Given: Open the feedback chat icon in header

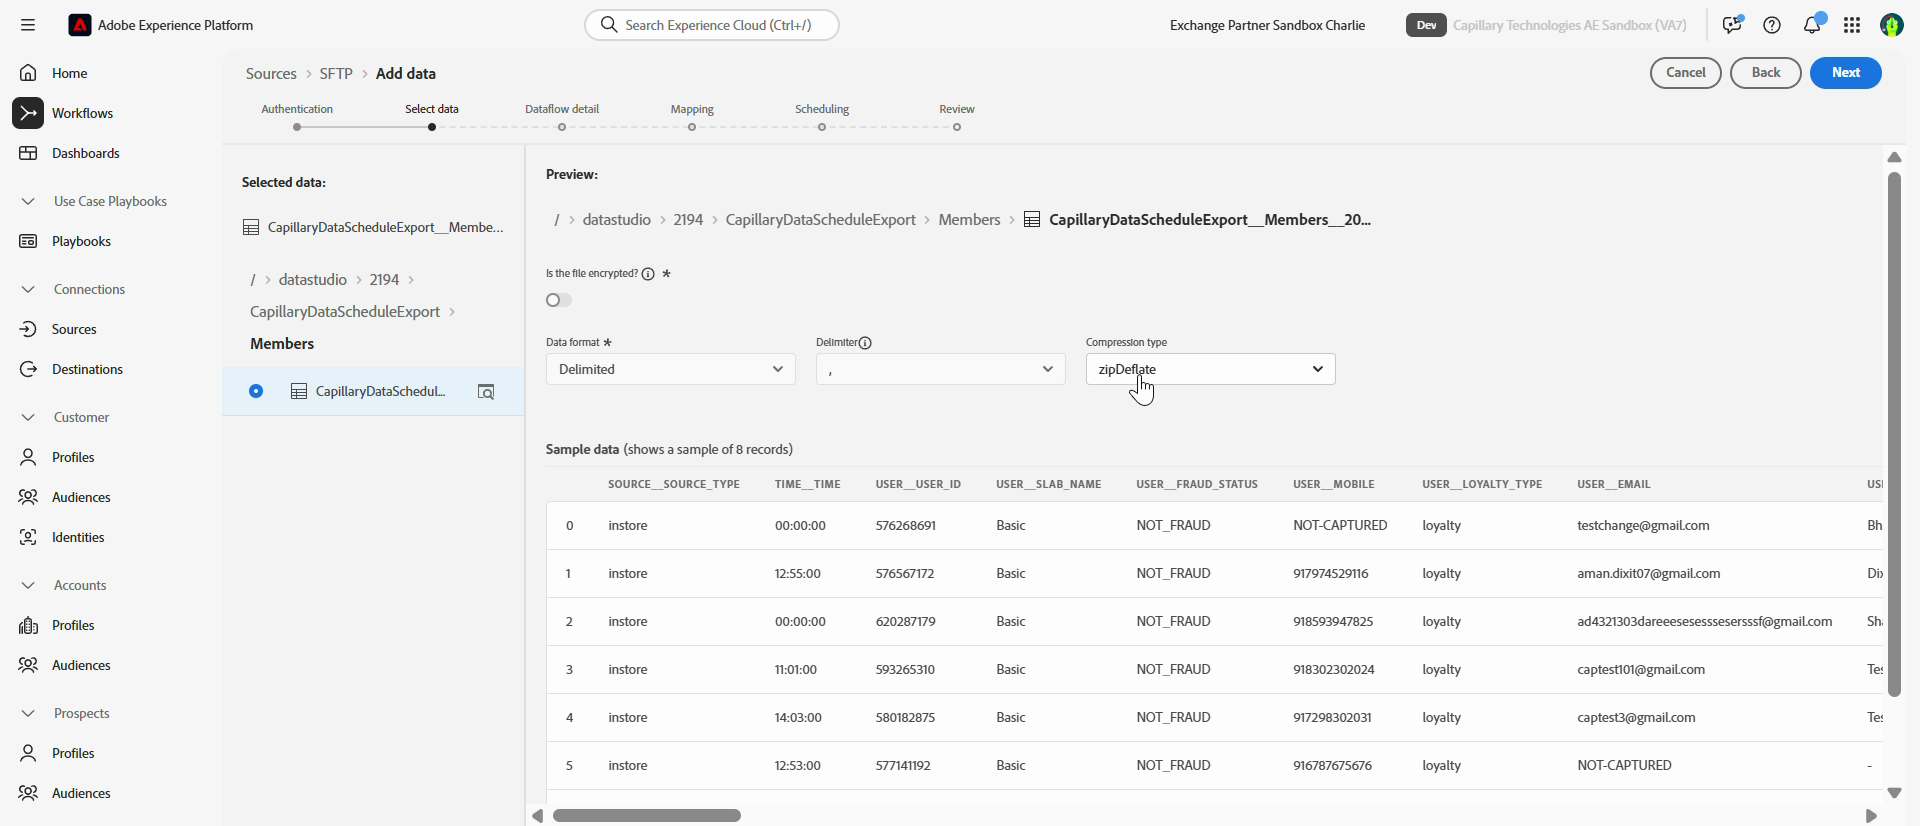Looking at the screenshot, I should tap(1732, 25).
